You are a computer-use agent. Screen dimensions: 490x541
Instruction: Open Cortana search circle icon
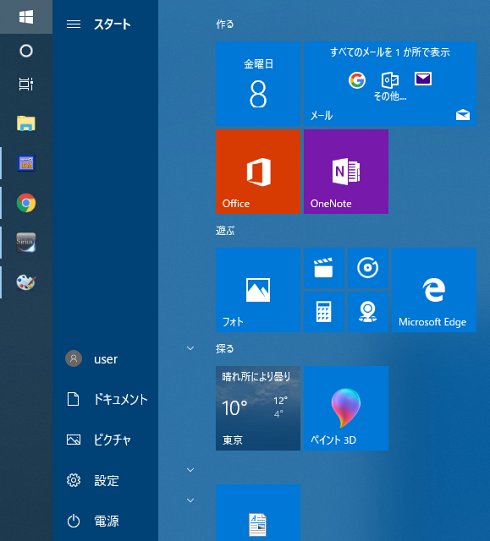coord(26,51)
